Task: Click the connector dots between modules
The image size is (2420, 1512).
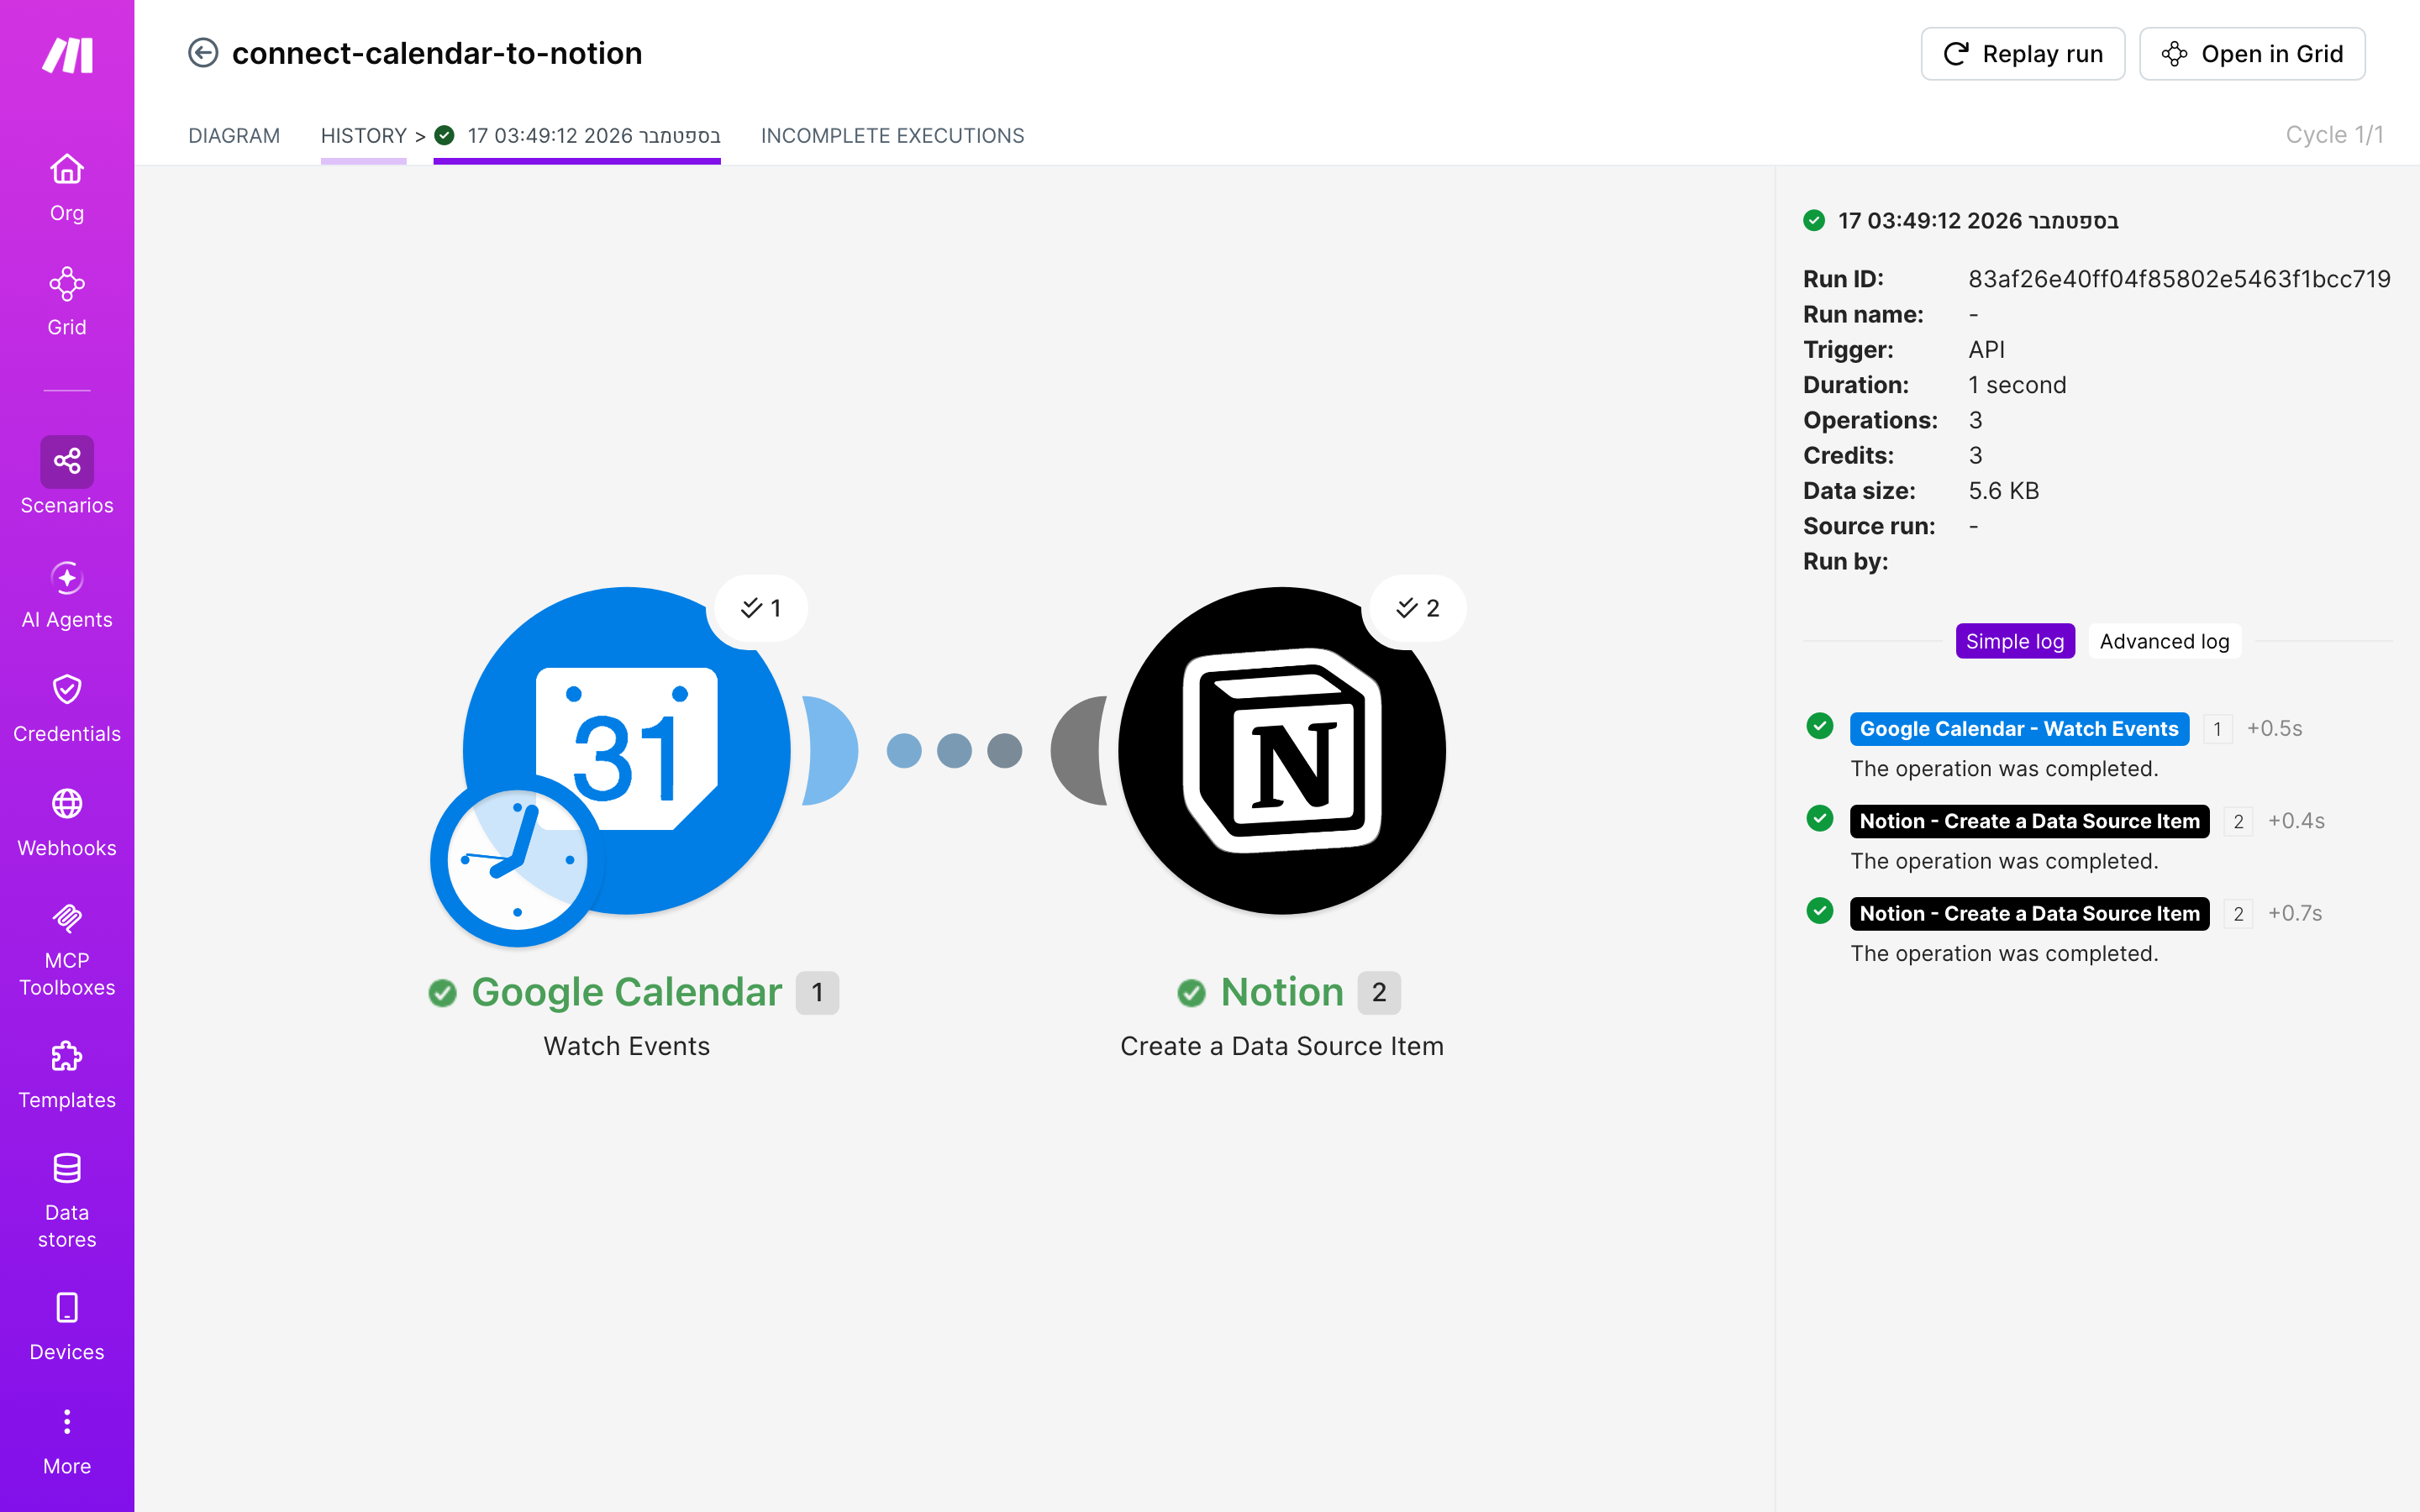Action: pos(954,751)
